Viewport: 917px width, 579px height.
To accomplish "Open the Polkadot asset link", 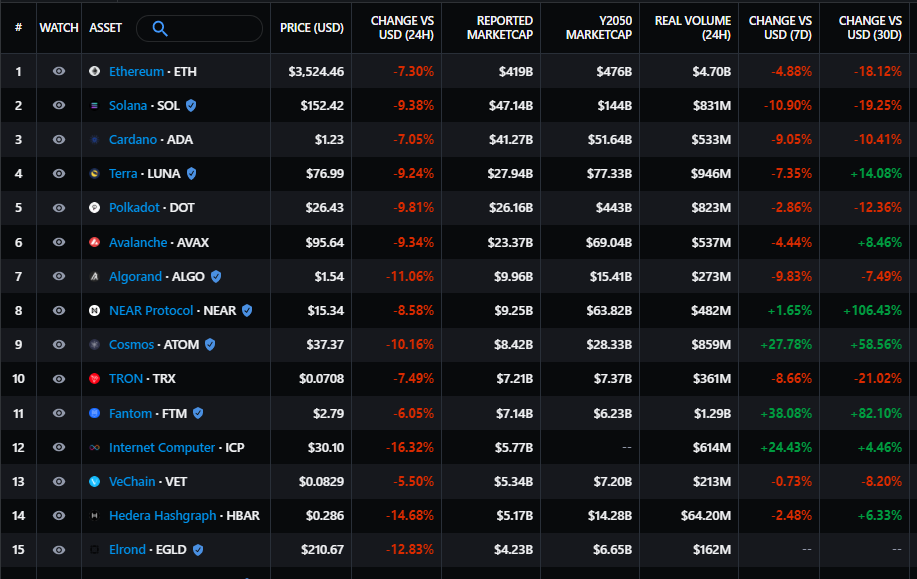I will pos(134,208).
